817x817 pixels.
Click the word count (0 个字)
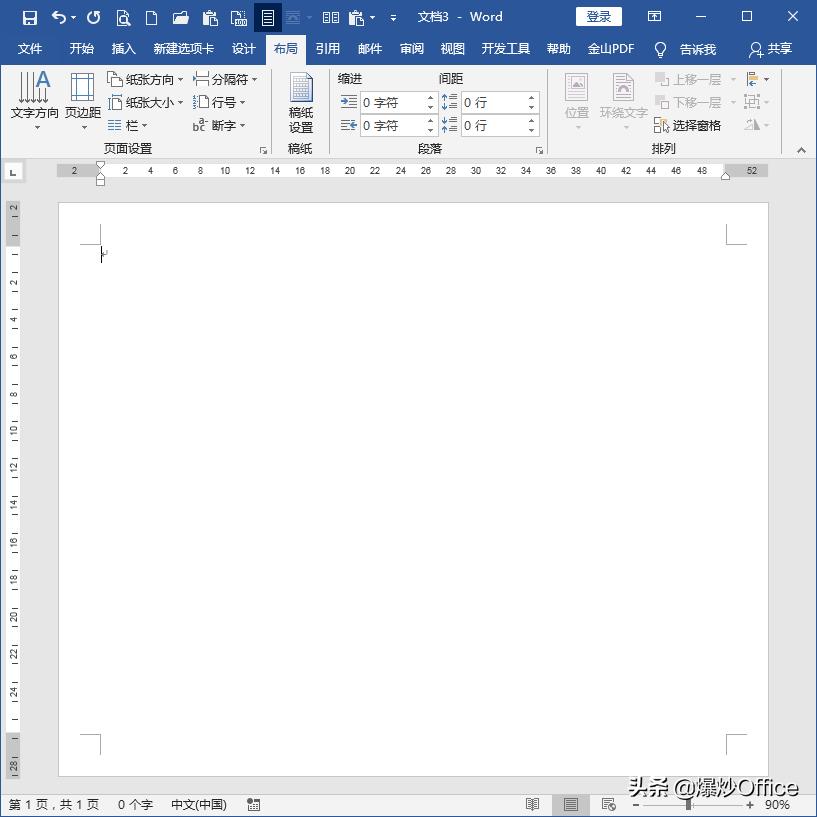(x=135, y=804)
